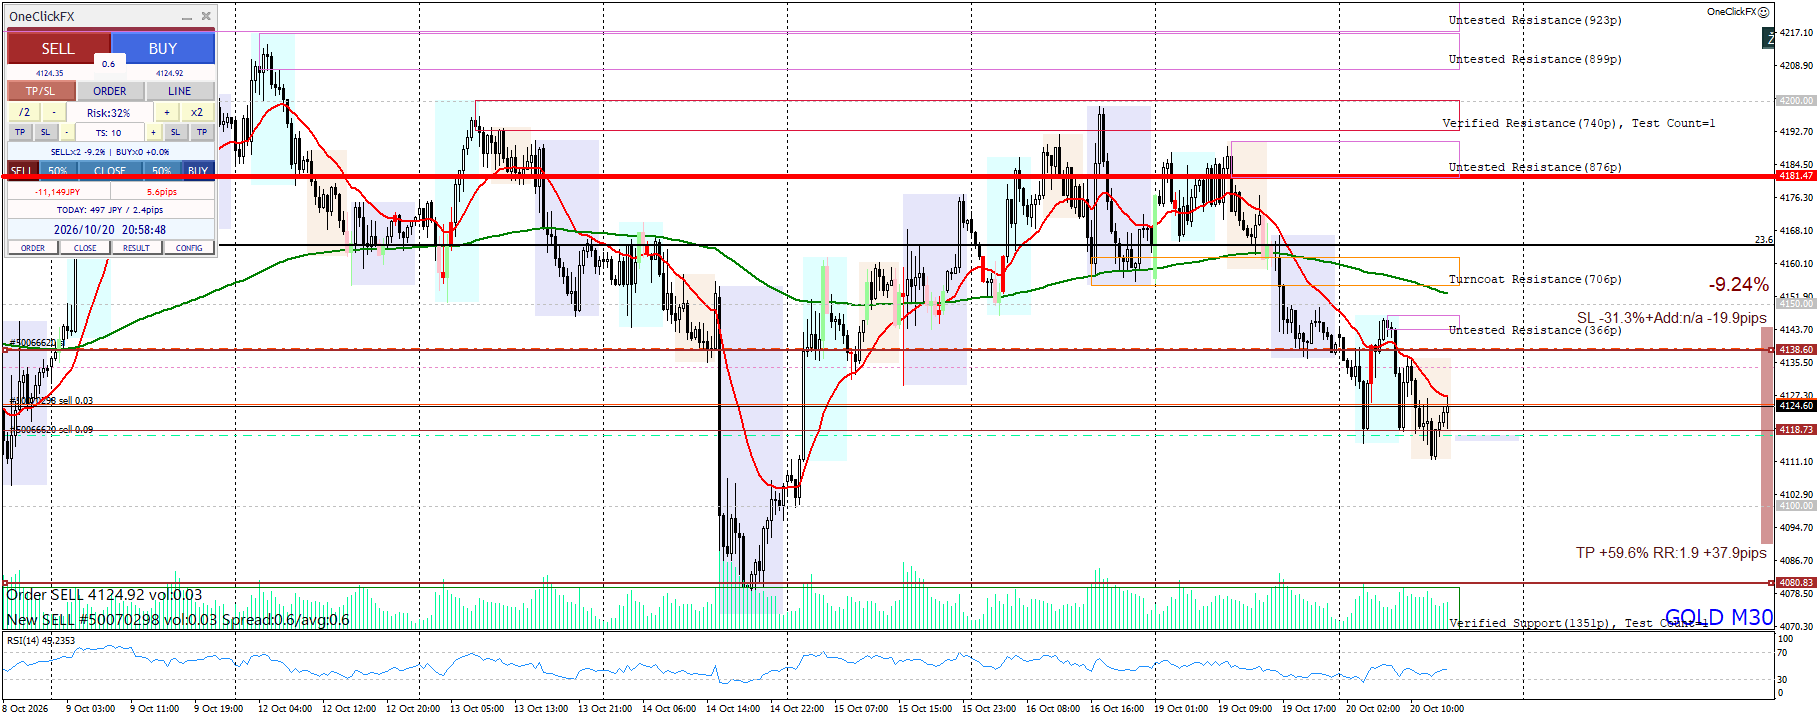
Task: Click the 4138.60 stop loss price label
Action: [1796, 350]
